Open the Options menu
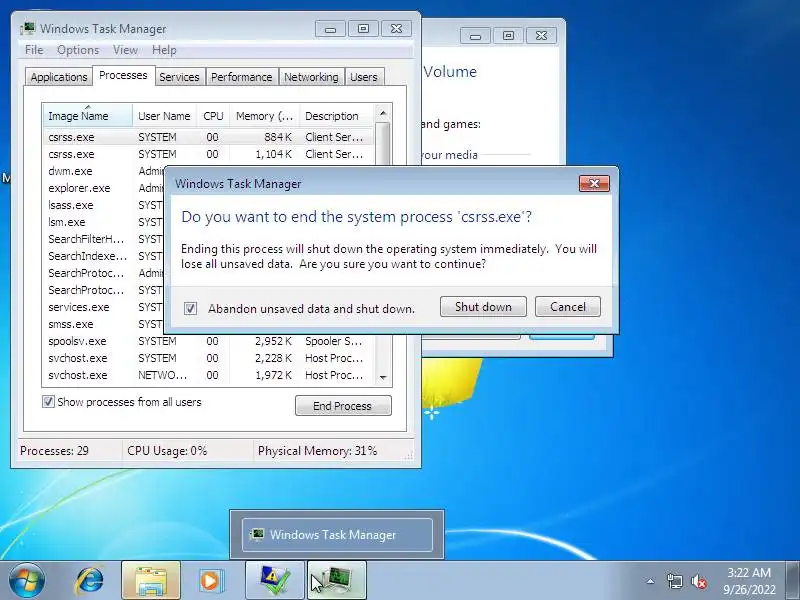Image resolution: width=800 pixels, height=600 pixels. point(78,50)
